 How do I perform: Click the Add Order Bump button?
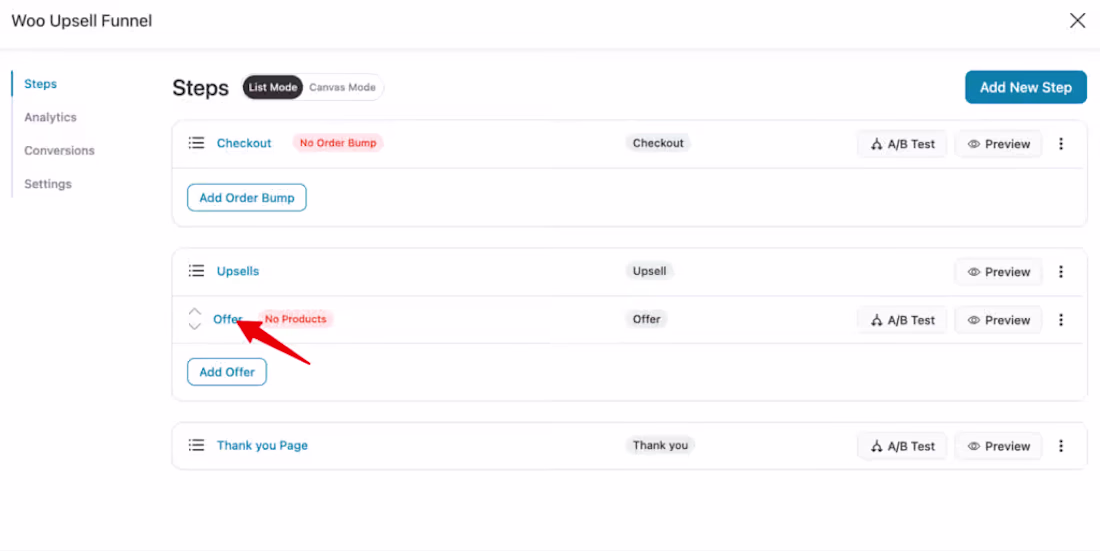click(x=247, y=198)
